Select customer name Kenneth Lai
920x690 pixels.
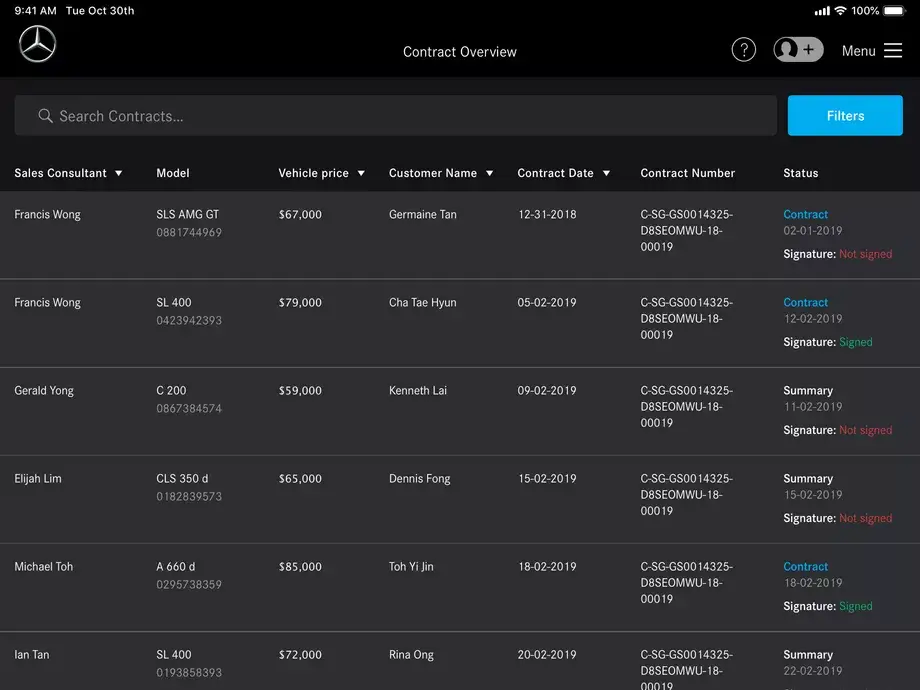418,390
